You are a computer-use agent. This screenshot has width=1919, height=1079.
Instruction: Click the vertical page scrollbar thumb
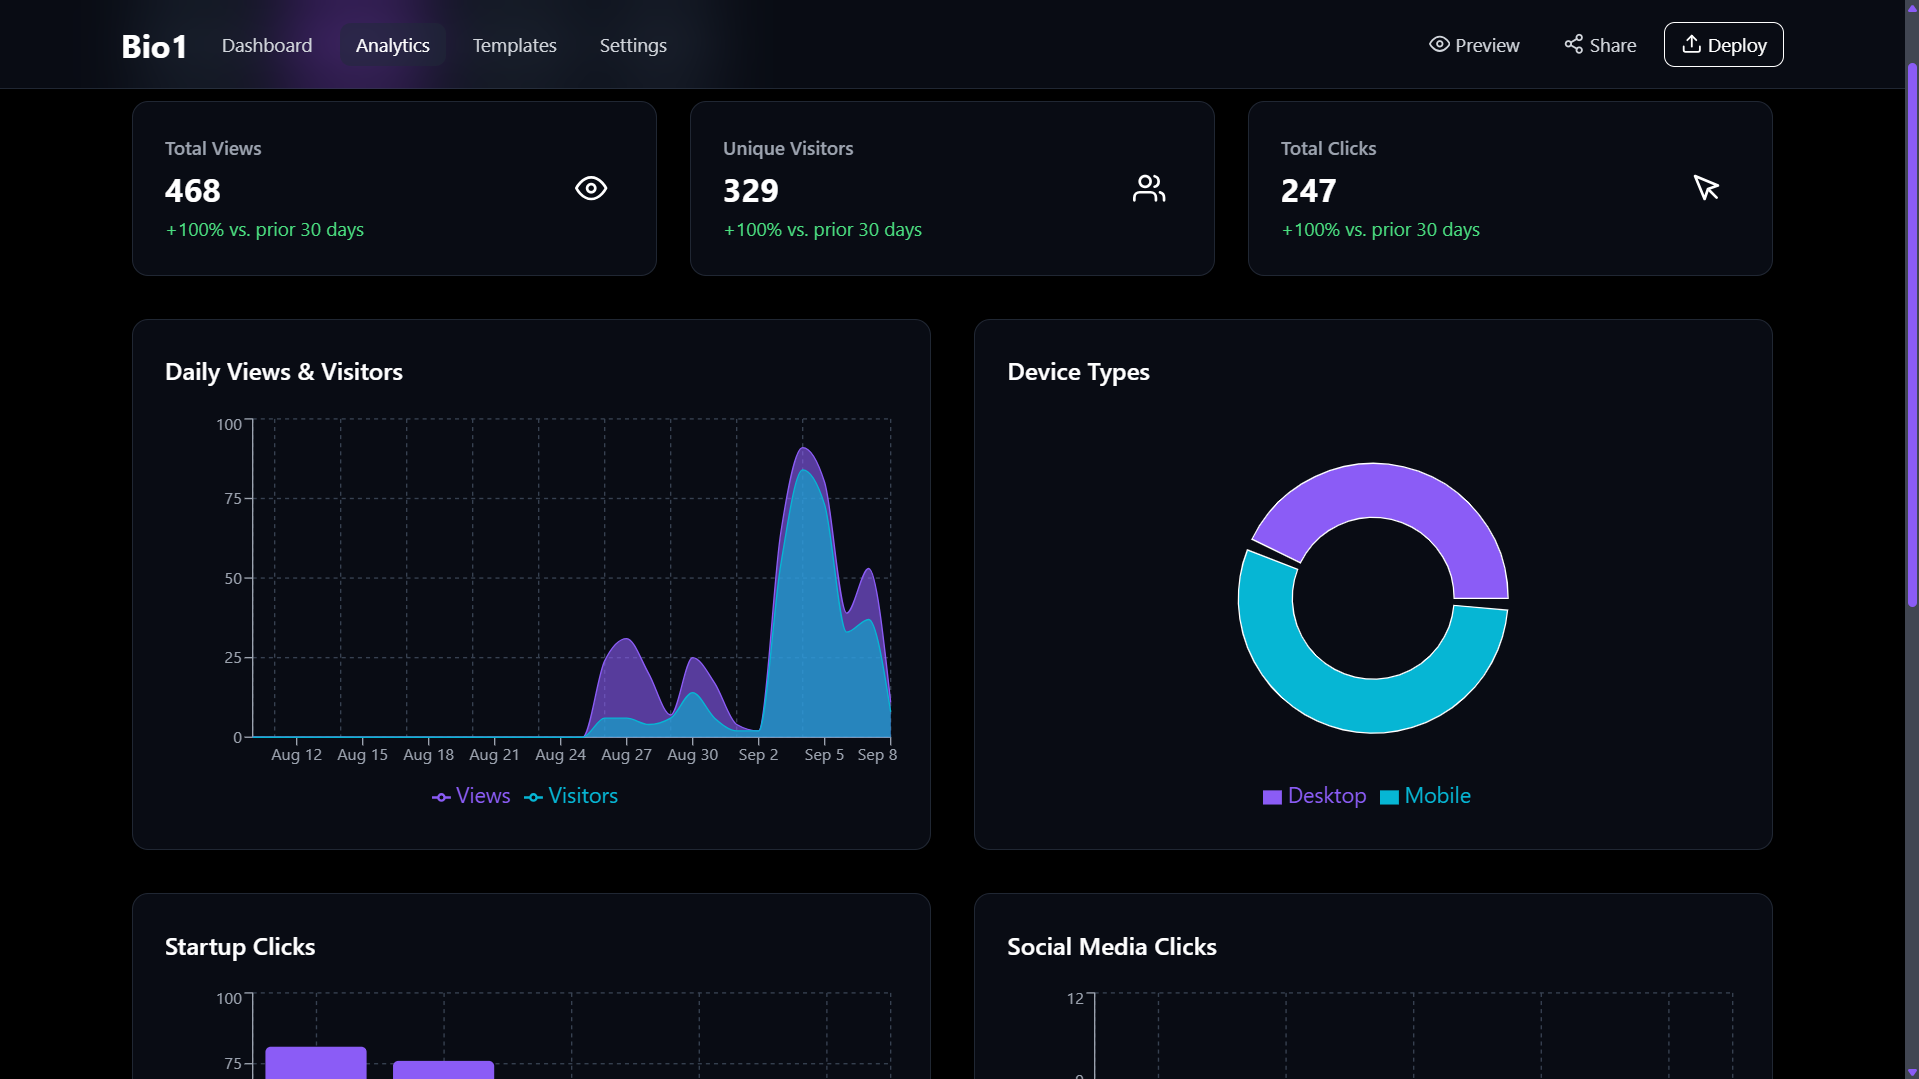1911,335
